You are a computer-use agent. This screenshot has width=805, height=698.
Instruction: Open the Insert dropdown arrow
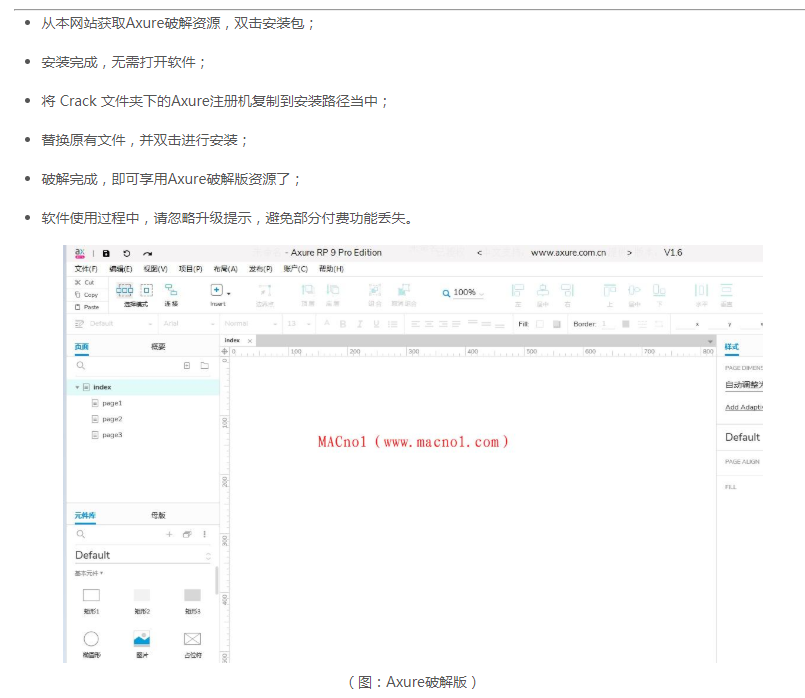pos(228,294)
